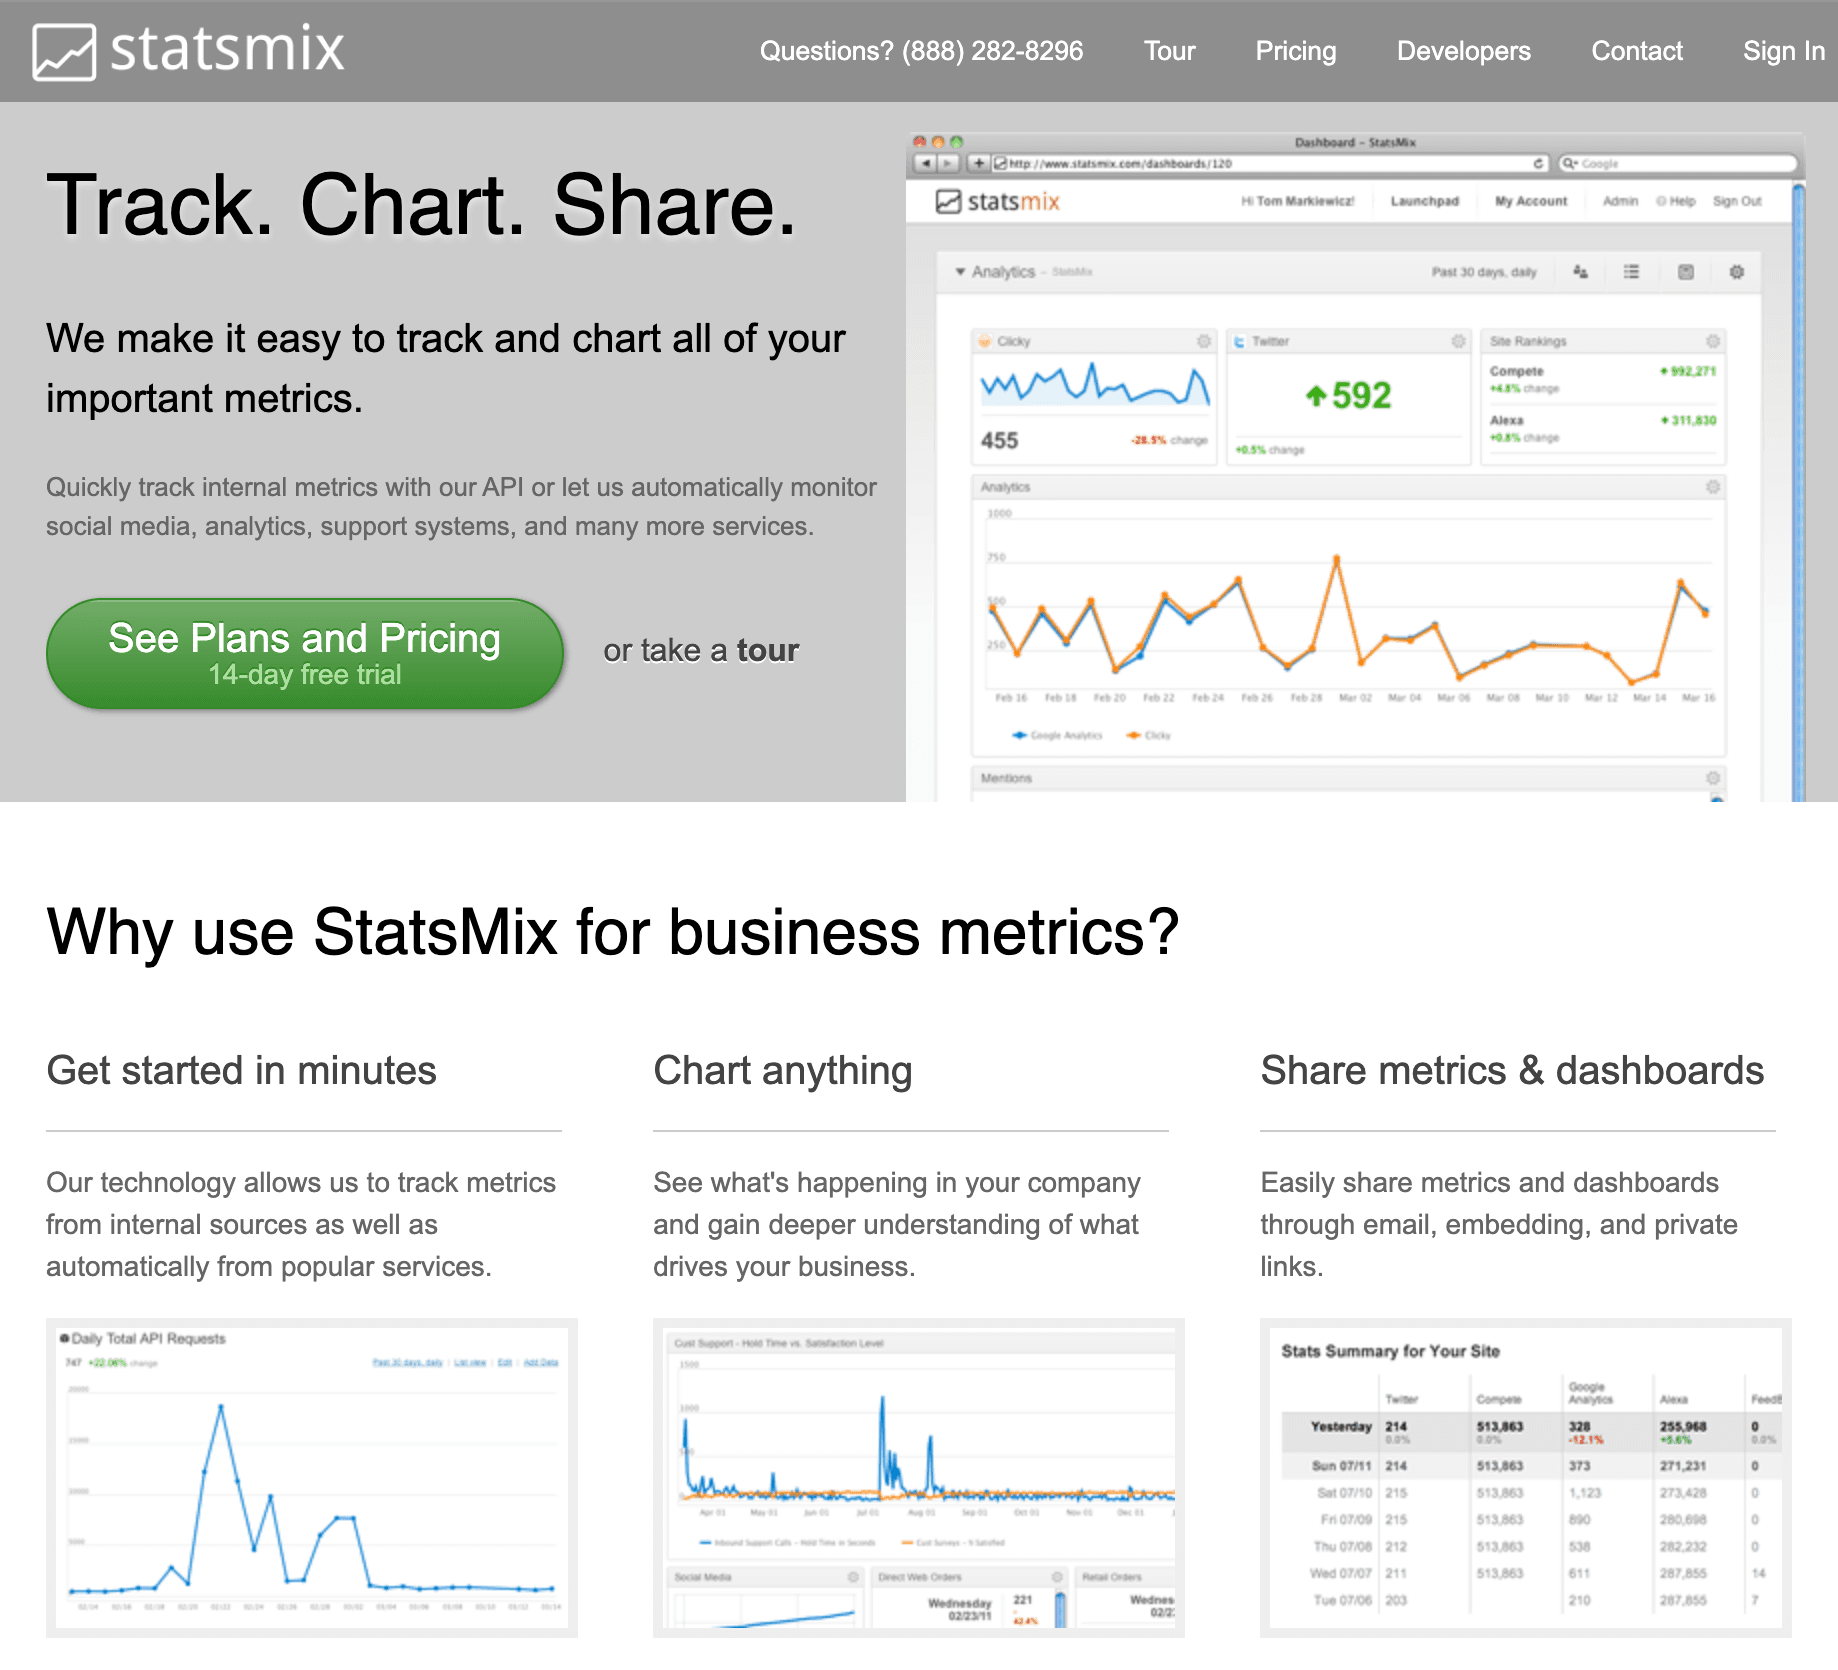1838x1670 pixels.
Task: Open the Daily Total API Requests chart thumbnail
Action: (311, 1477)
